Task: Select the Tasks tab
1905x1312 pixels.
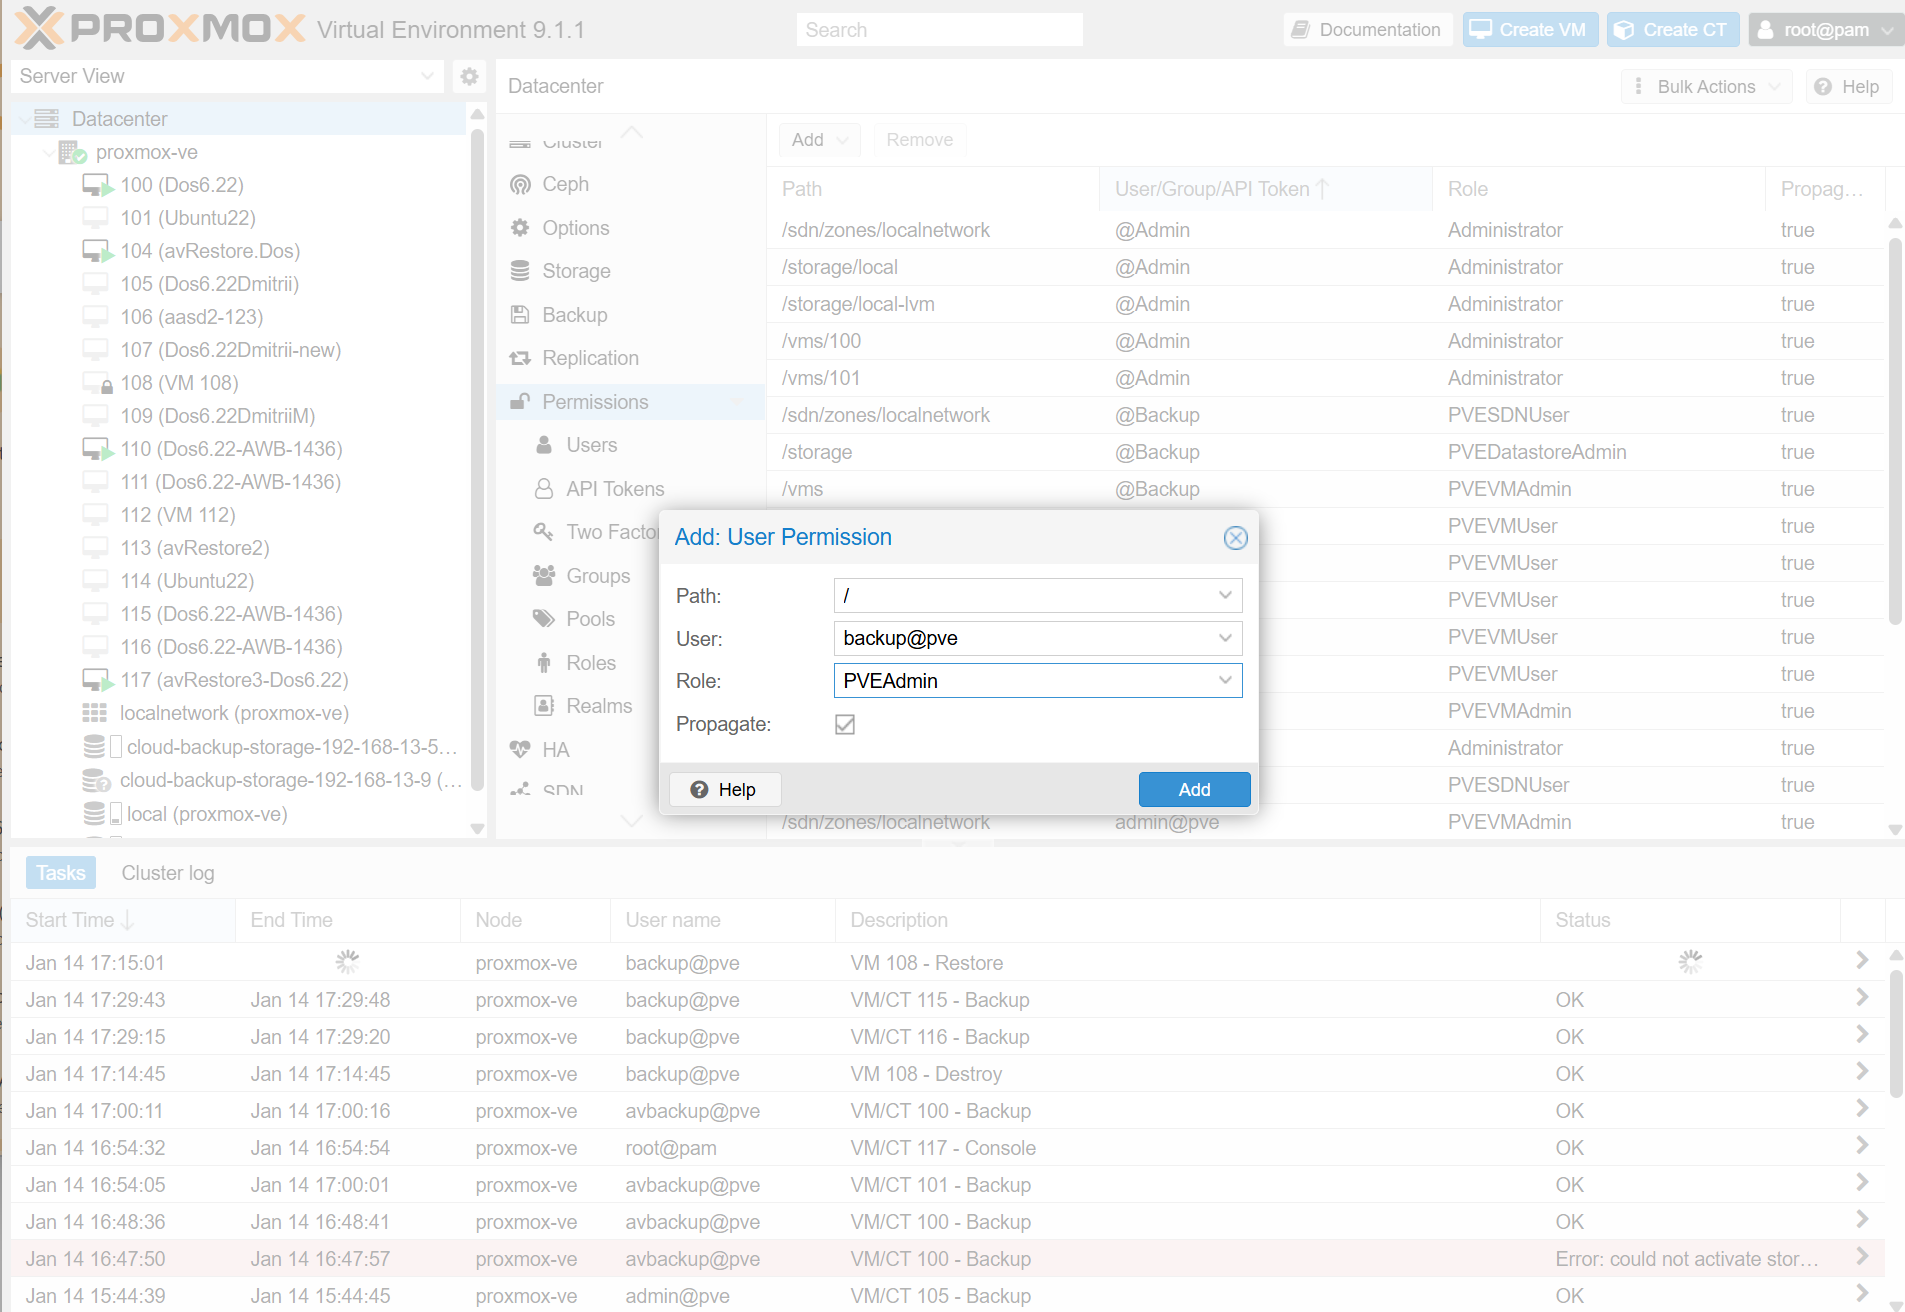Action: 61,873
